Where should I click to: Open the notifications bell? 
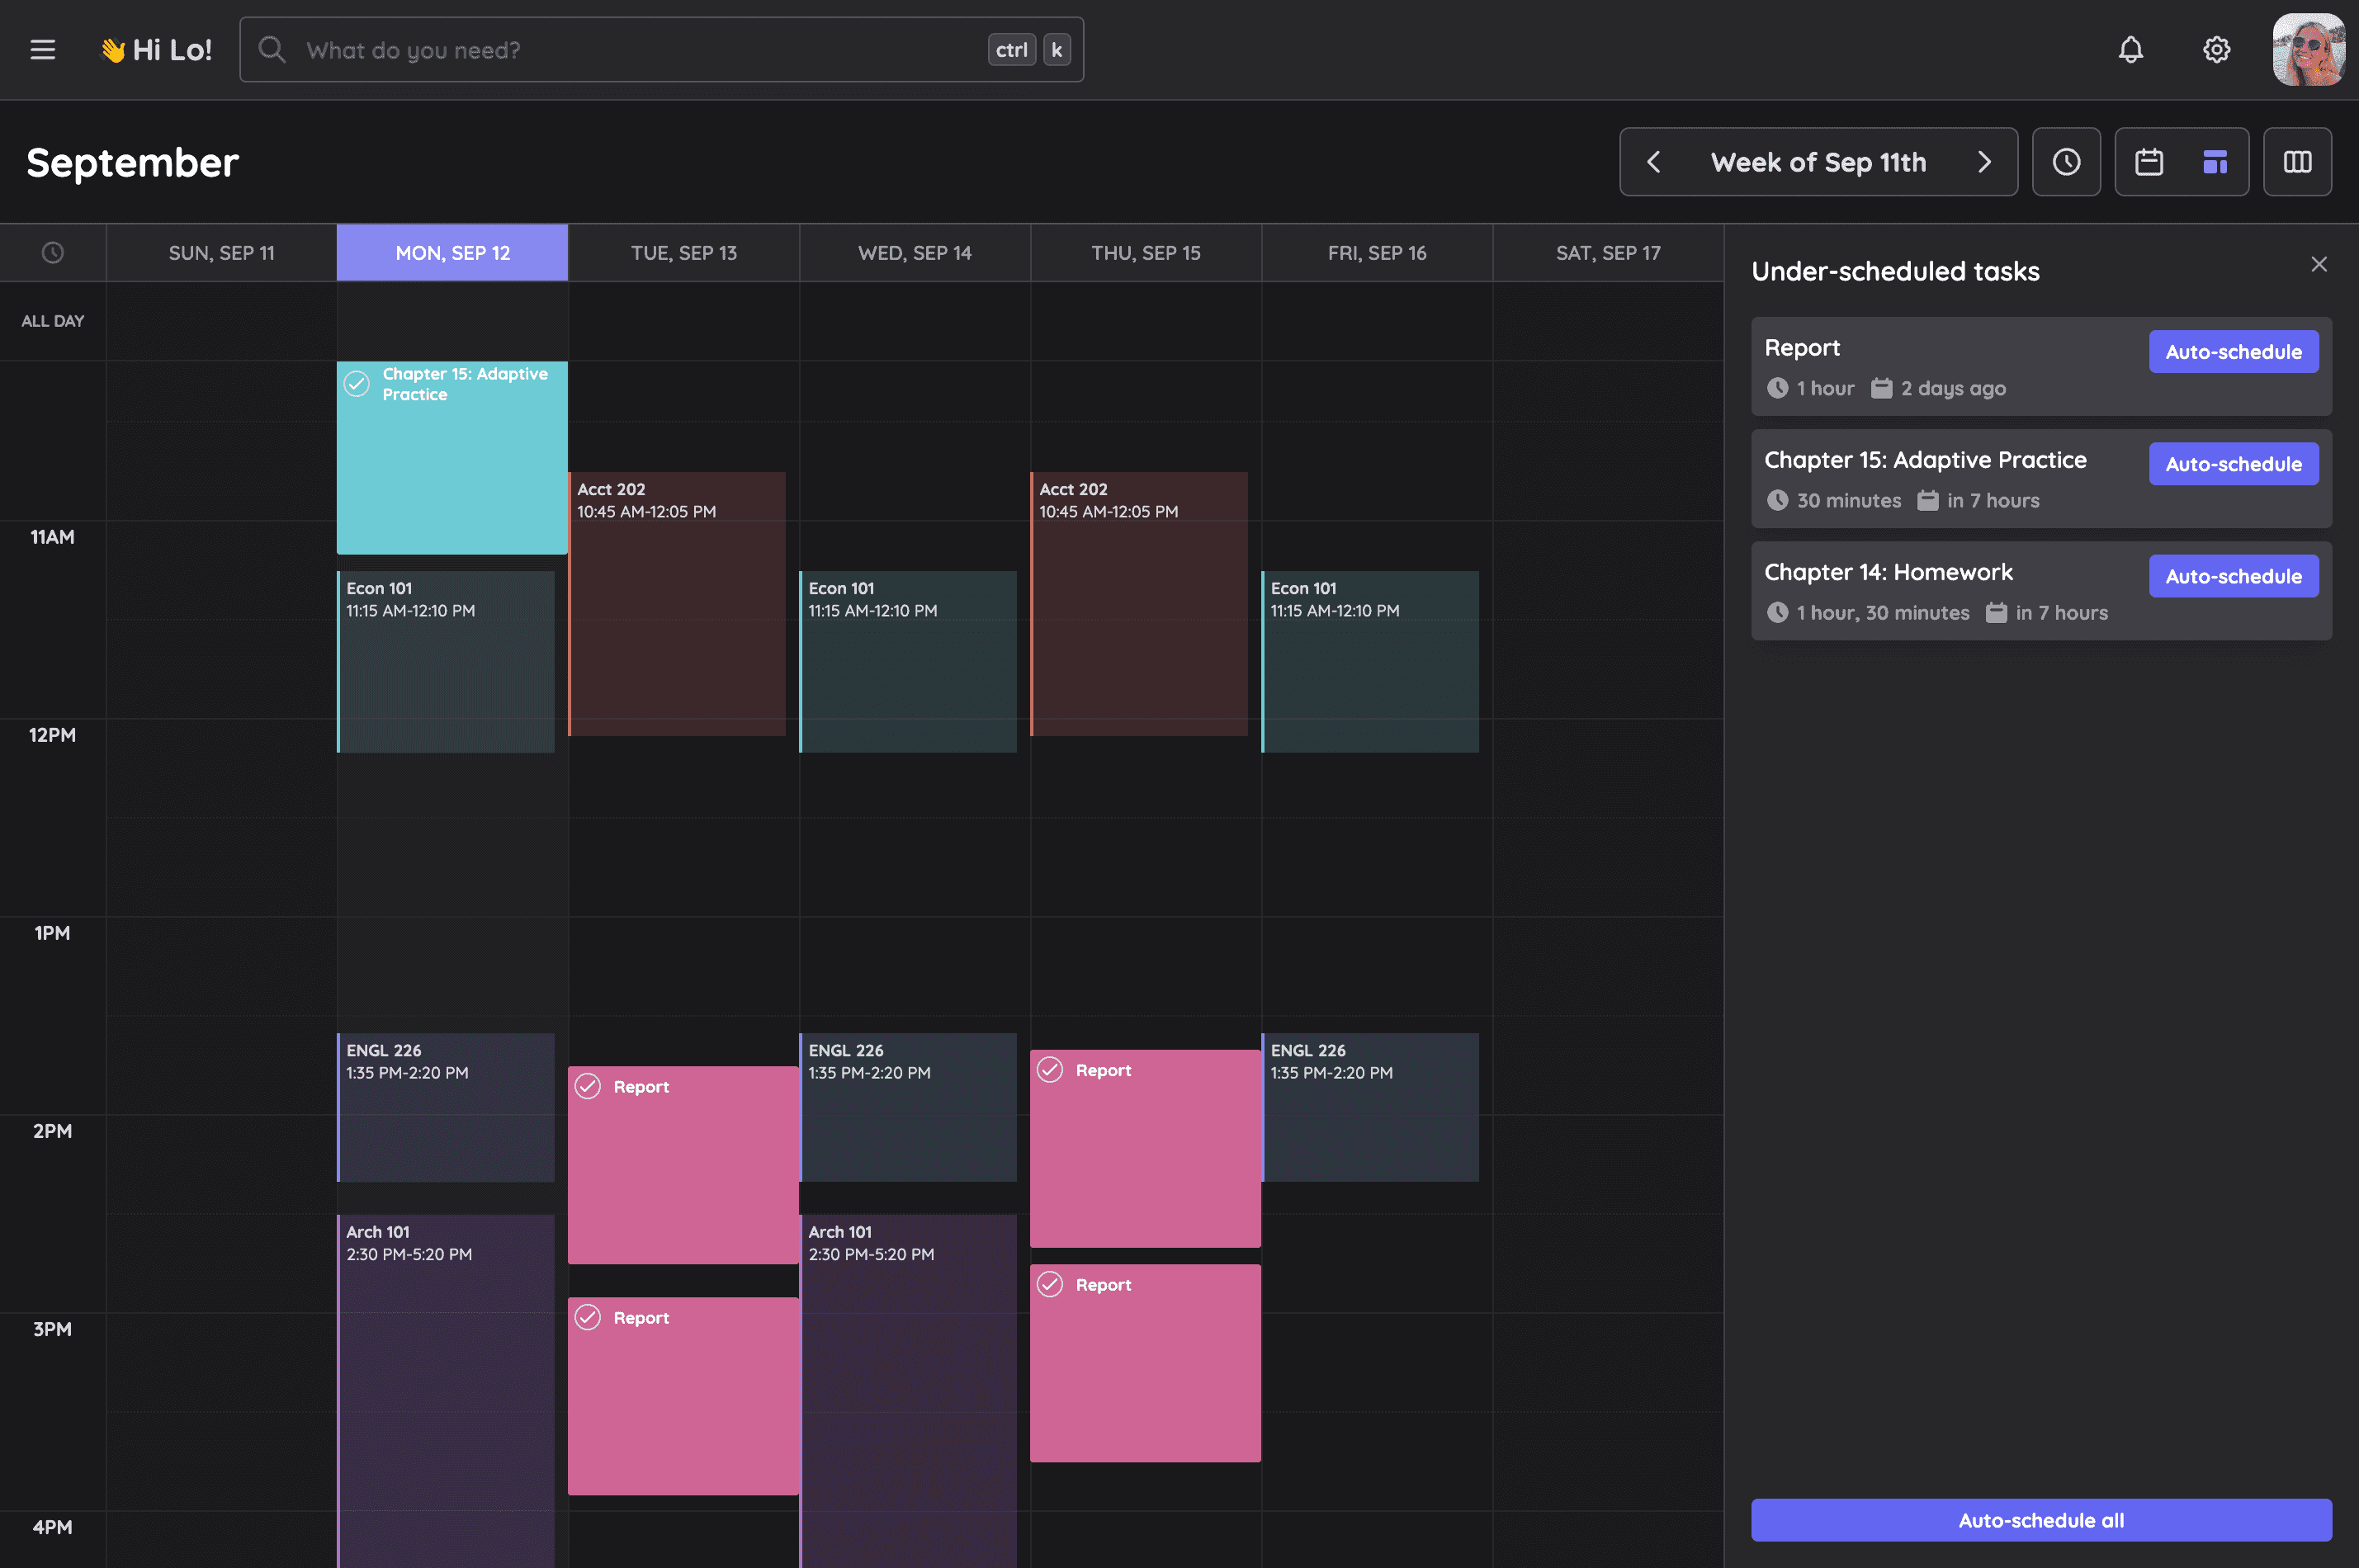pyautogui.click(x=2131, y=49)
